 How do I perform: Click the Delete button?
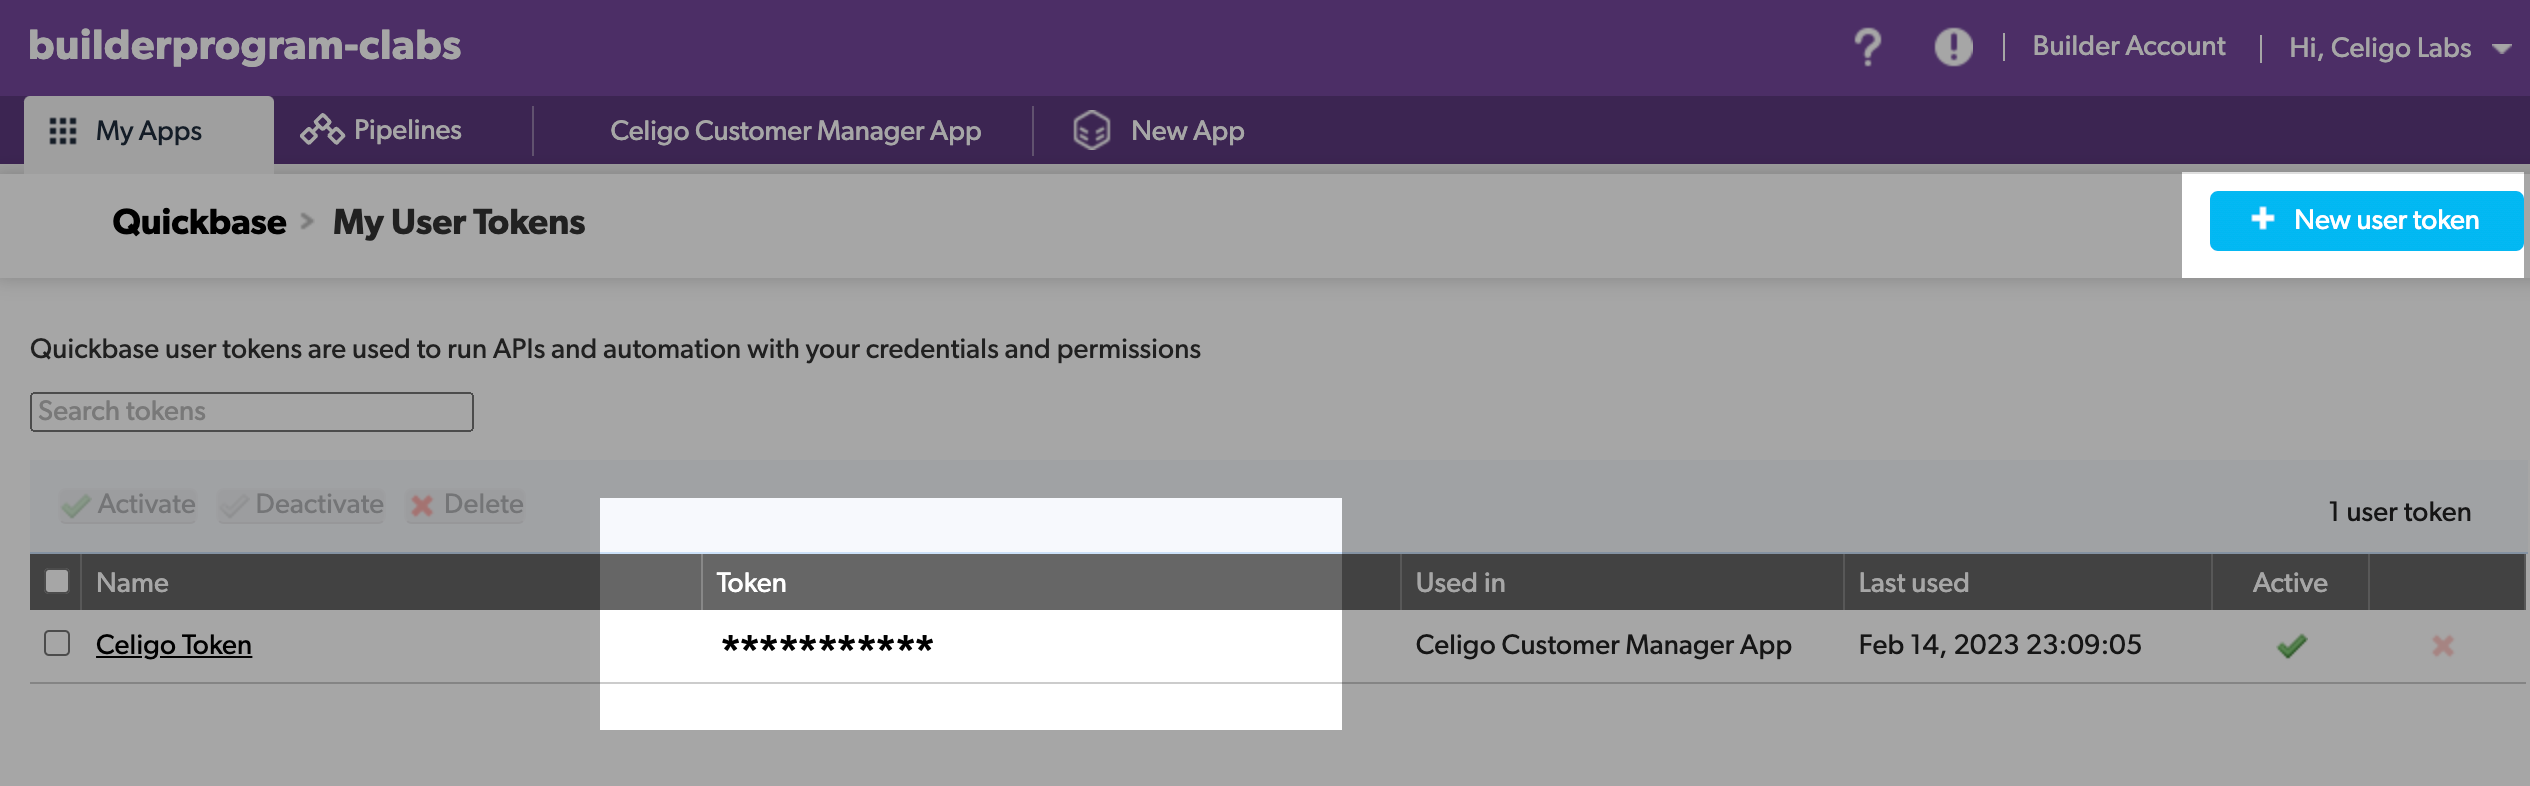pyautogui.click(x=466, y=504)
